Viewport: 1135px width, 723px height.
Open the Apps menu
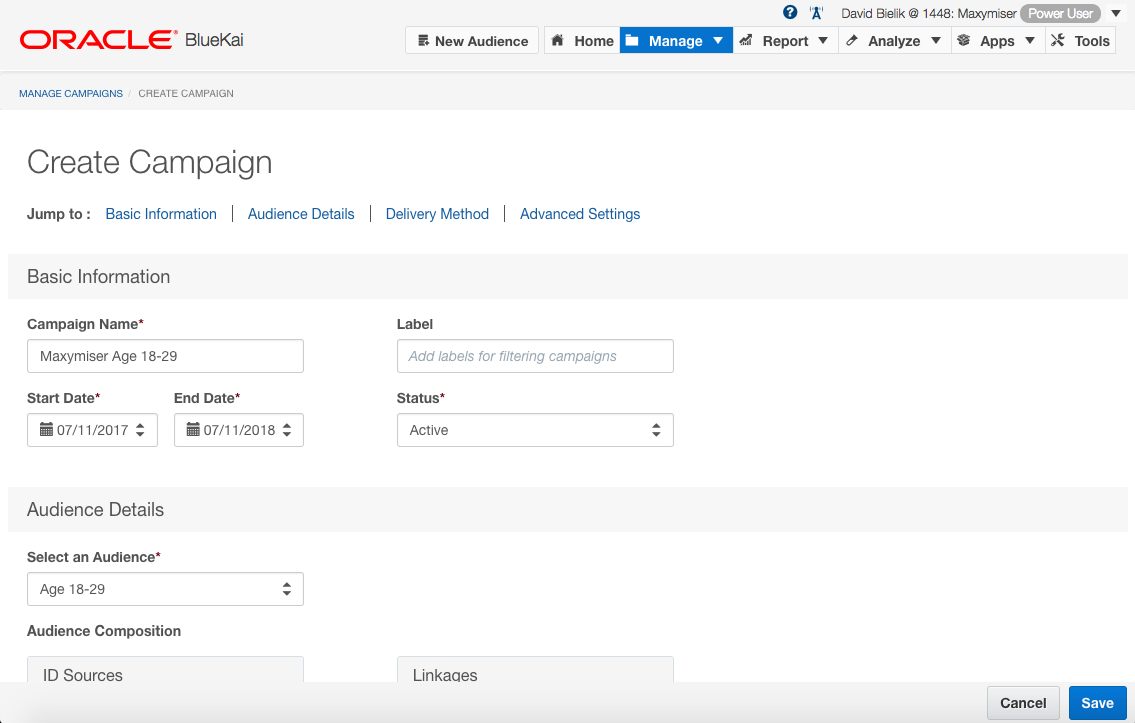tap(997, 41)
